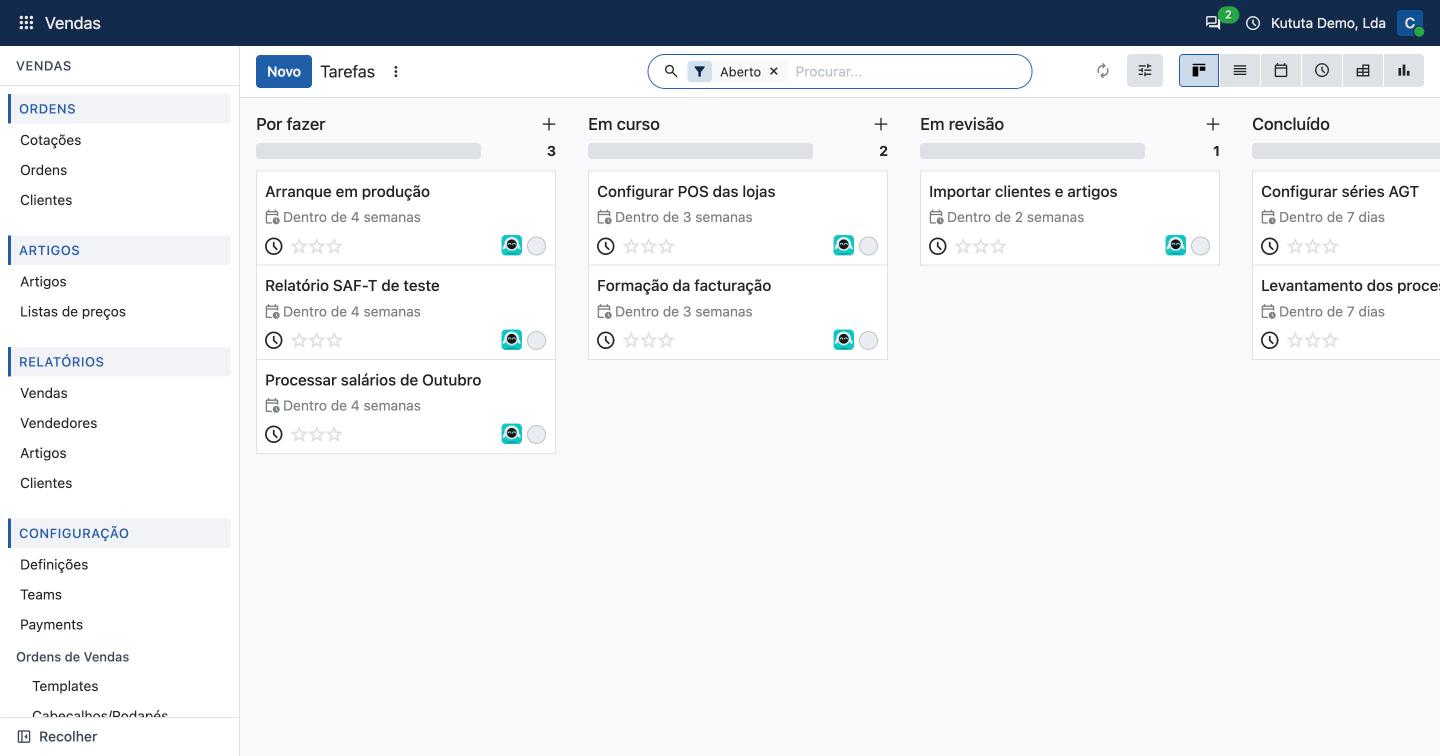Screen dimensions: 1440x756
Task: Open the Configurar séries AGT card
Action: [1346, 218]
